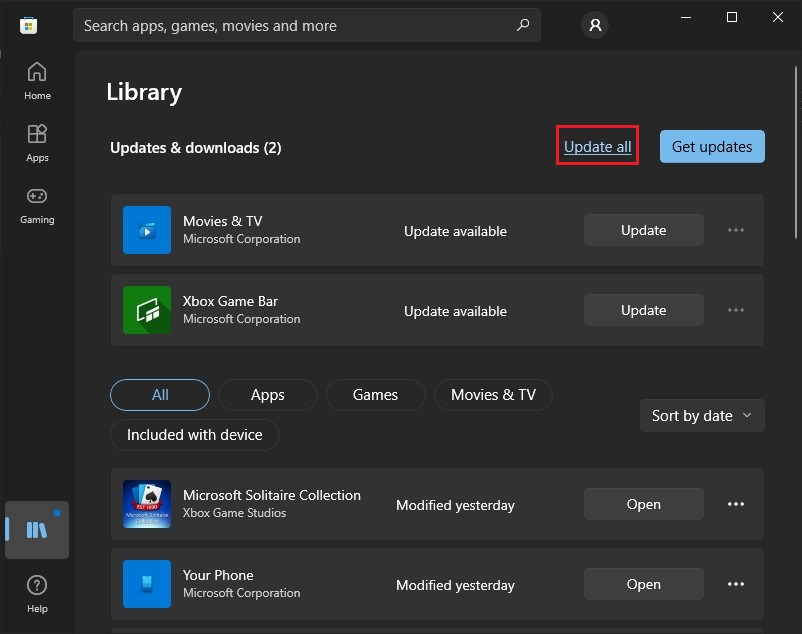The width and height of the screenshot is (802, 634).
Task: Filter library by Movies & TV
Action: (493, 395)
